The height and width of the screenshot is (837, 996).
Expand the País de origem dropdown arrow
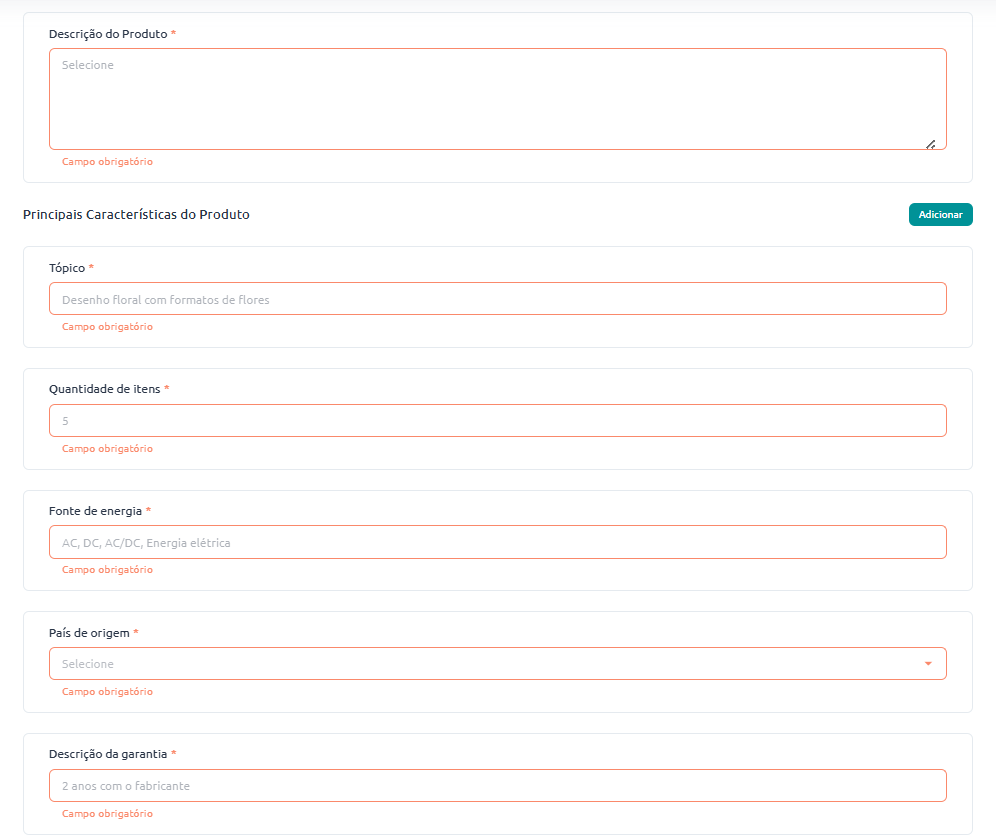pyautogui.click(x=928, y=664)
